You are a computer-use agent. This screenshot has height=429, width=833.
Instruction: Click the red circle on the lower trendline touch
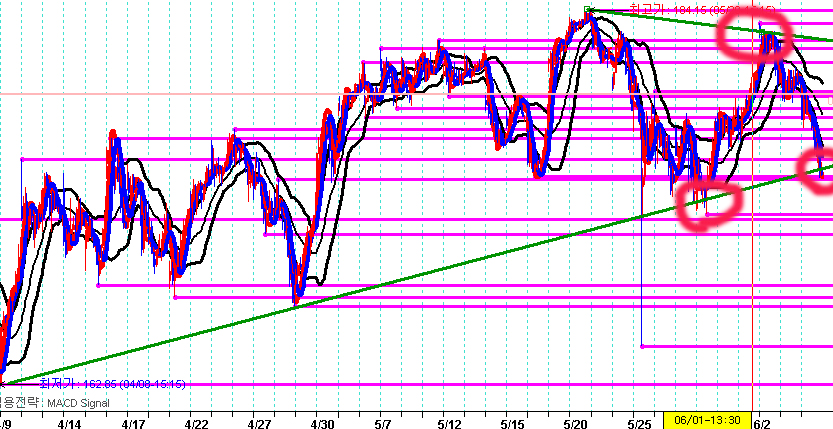[x=707, y=202]
